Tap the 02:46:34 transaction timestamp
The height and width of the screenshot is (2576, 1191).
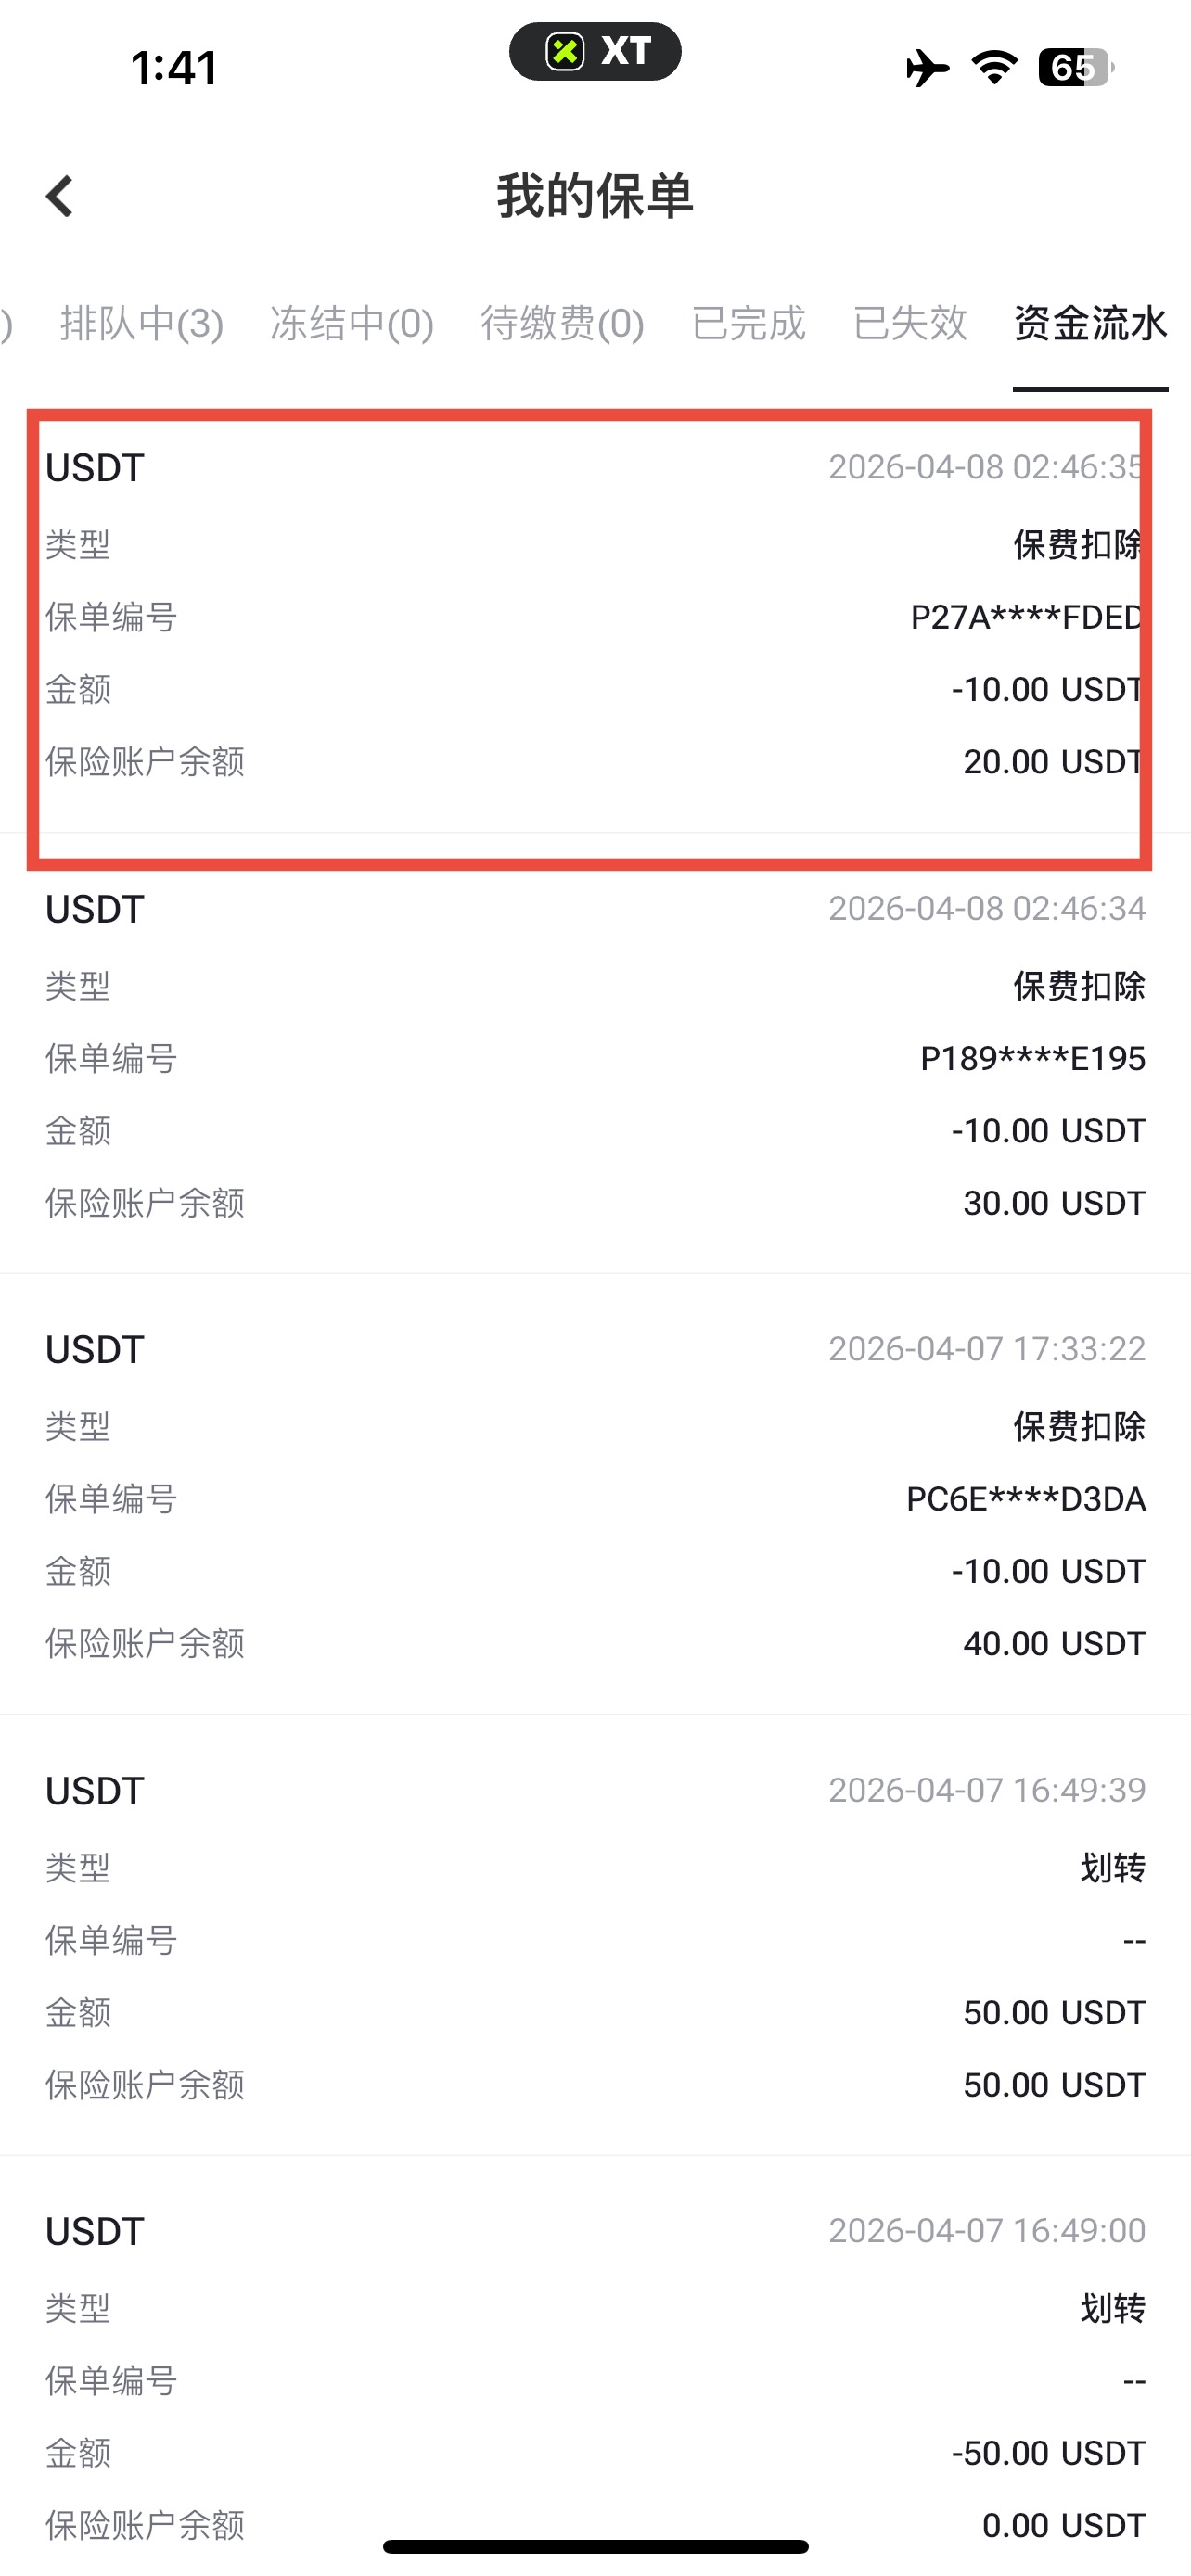click(986, 908)
